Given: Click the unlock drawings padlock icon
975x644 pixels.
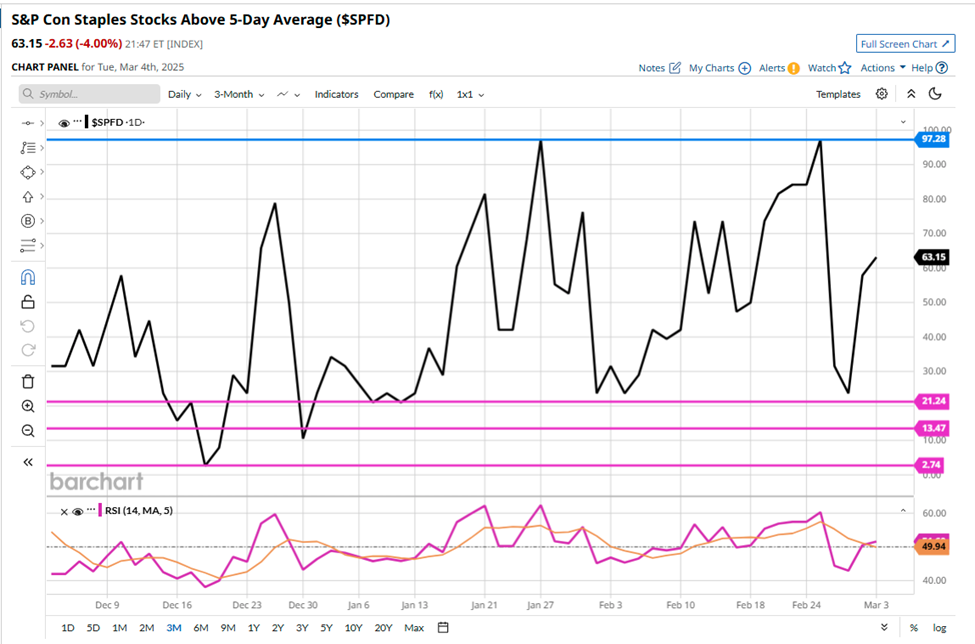Looking at the screenshot, I should pyautogui.click(x=28, y=302).
